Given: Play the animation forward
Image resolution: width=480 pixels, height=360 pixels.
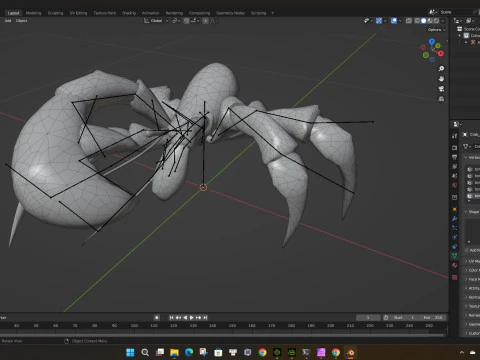Looking at the screenshot, I should (x=192, y=317).
